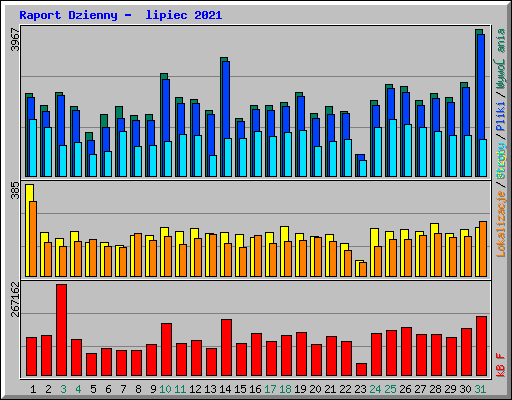
Task: Click the orange bar for day 31
Action: [x=483, y=249]
